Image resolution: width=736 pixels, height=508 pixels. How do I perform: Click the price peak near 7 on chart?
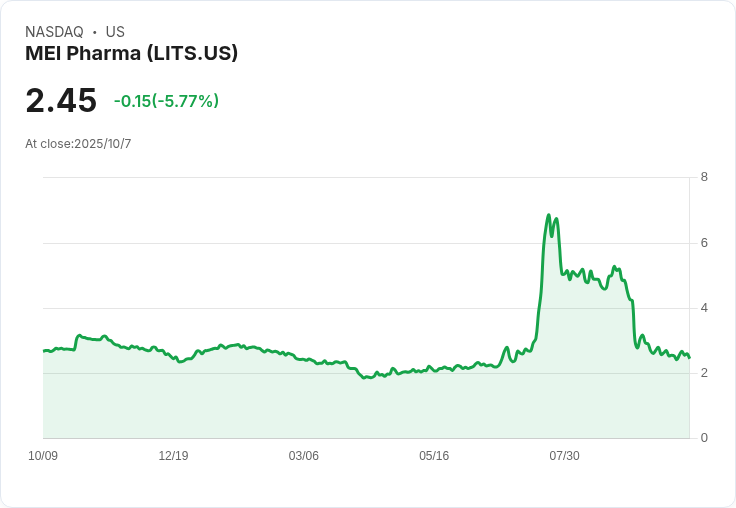pyautogui.click(x=548, y=215)
